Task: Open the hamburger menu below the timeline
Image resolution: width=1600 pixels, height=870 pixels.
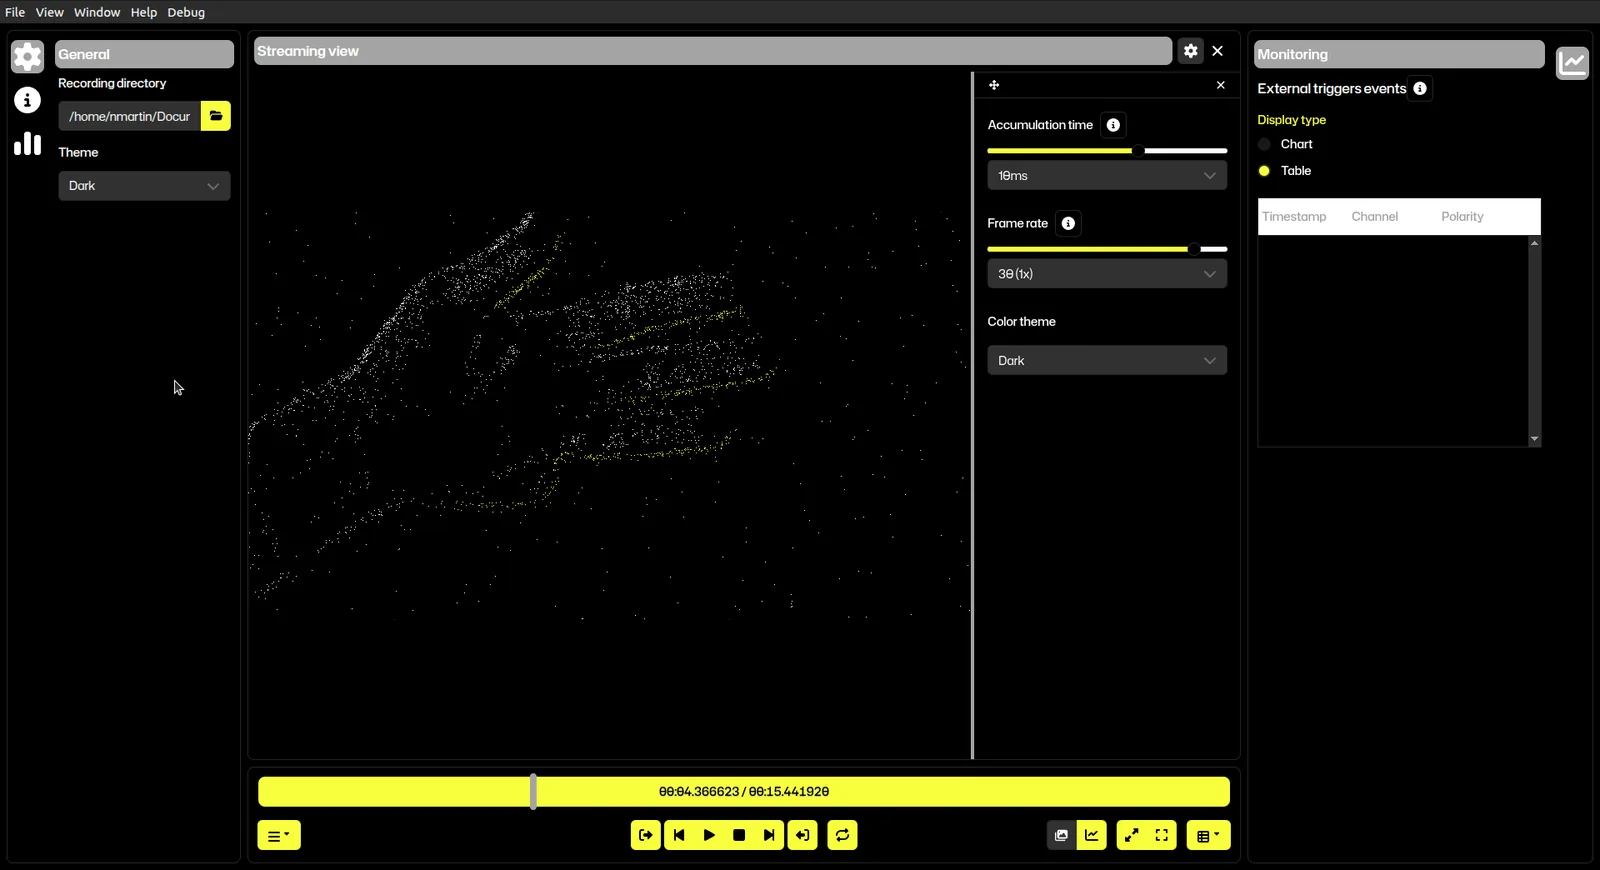Action: coord(279,835)
